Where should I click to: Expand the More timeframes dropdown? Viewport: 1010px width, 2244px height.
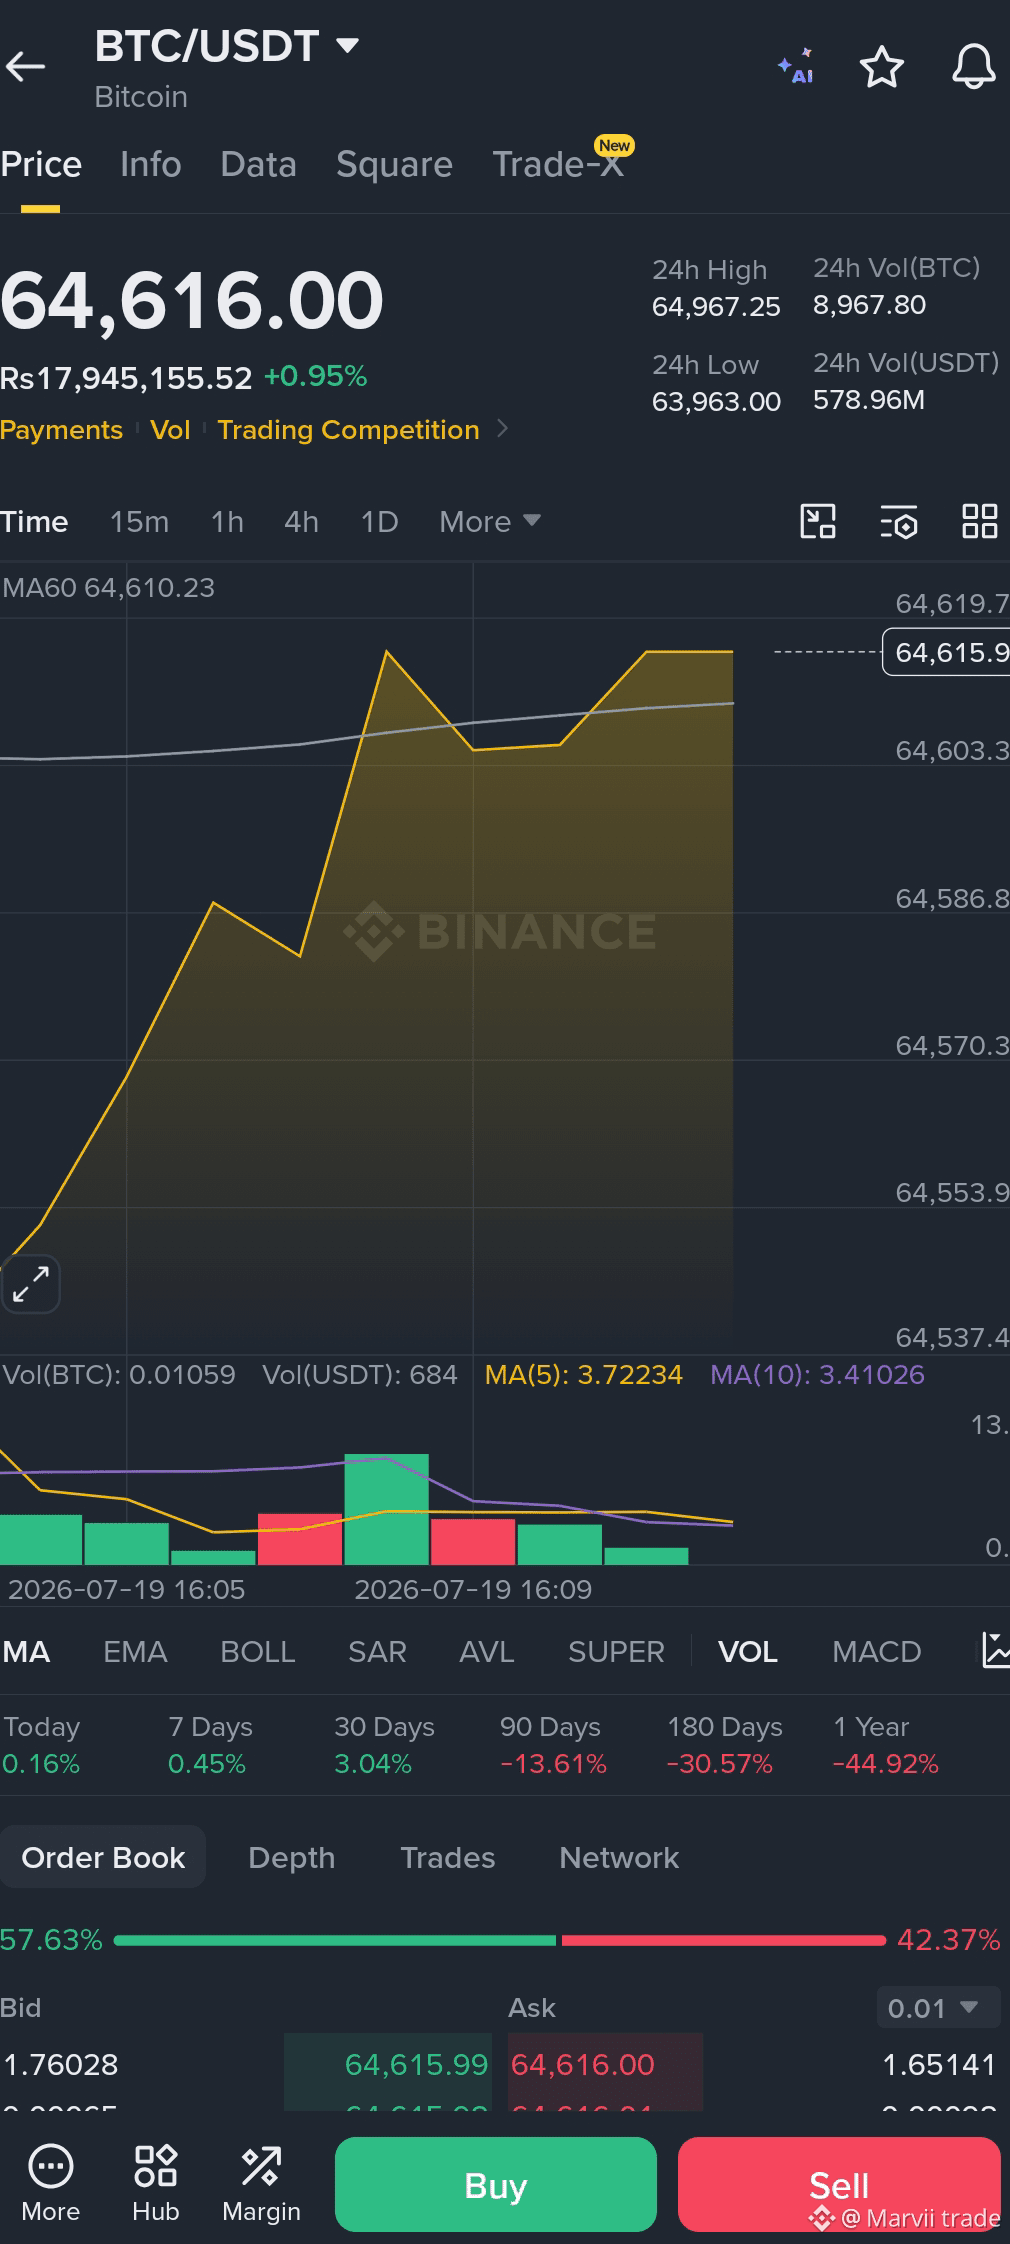pyautogui.click(x=490, y=521)
